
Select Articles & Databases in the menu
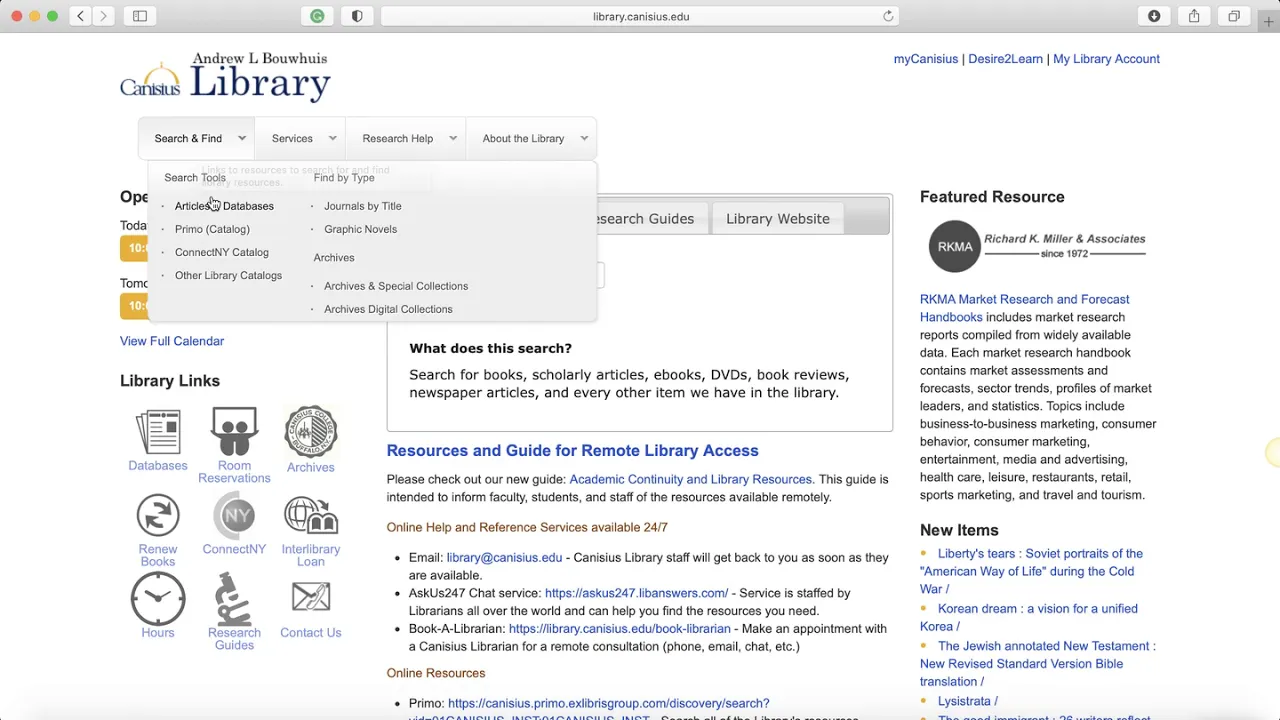point(224,206)
